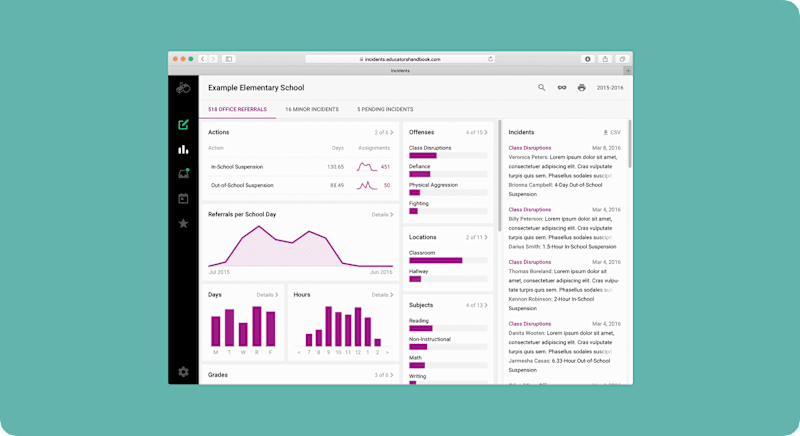The width and height of the screenshot is (800, 436).
Task: Add a new browser tab with plus
Action: [x=628, y=71]
